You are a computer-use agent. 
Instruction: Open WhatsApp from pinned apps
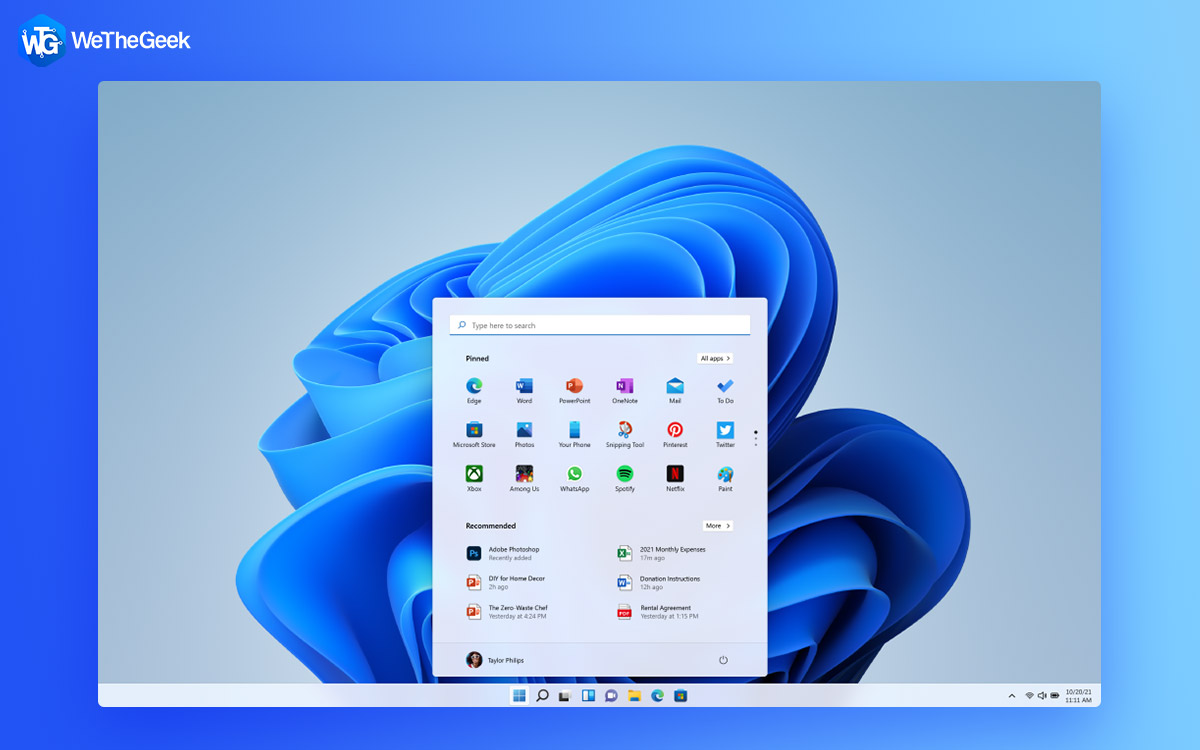point(574,478)
